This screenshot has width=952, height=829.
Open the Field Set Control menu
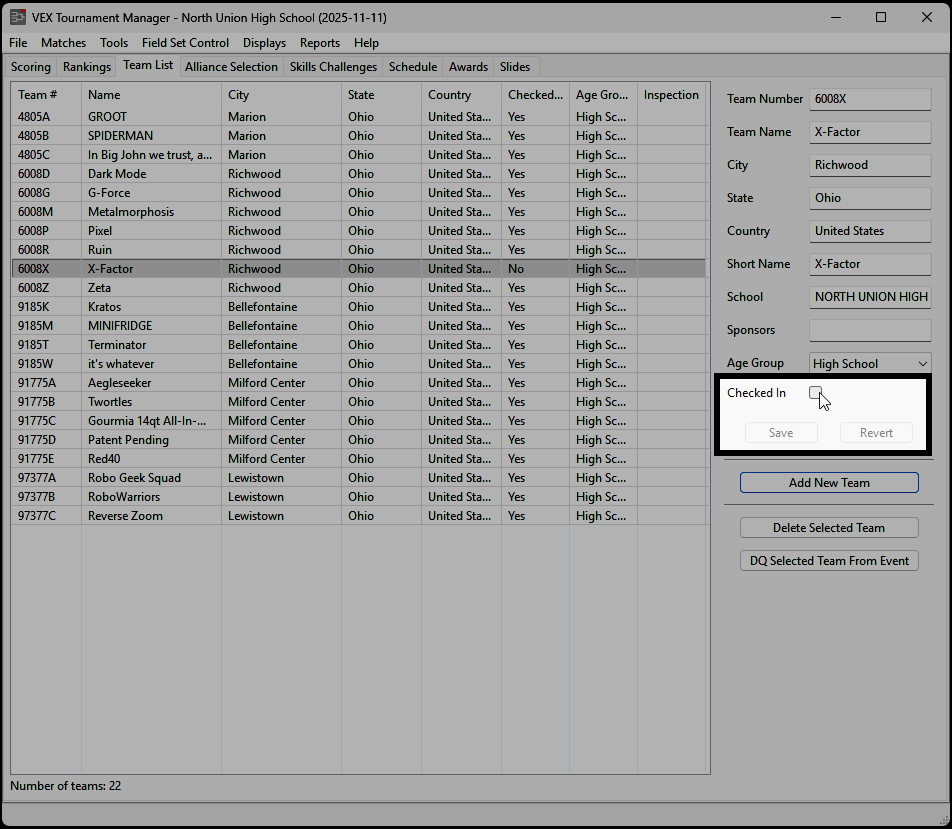185,43
